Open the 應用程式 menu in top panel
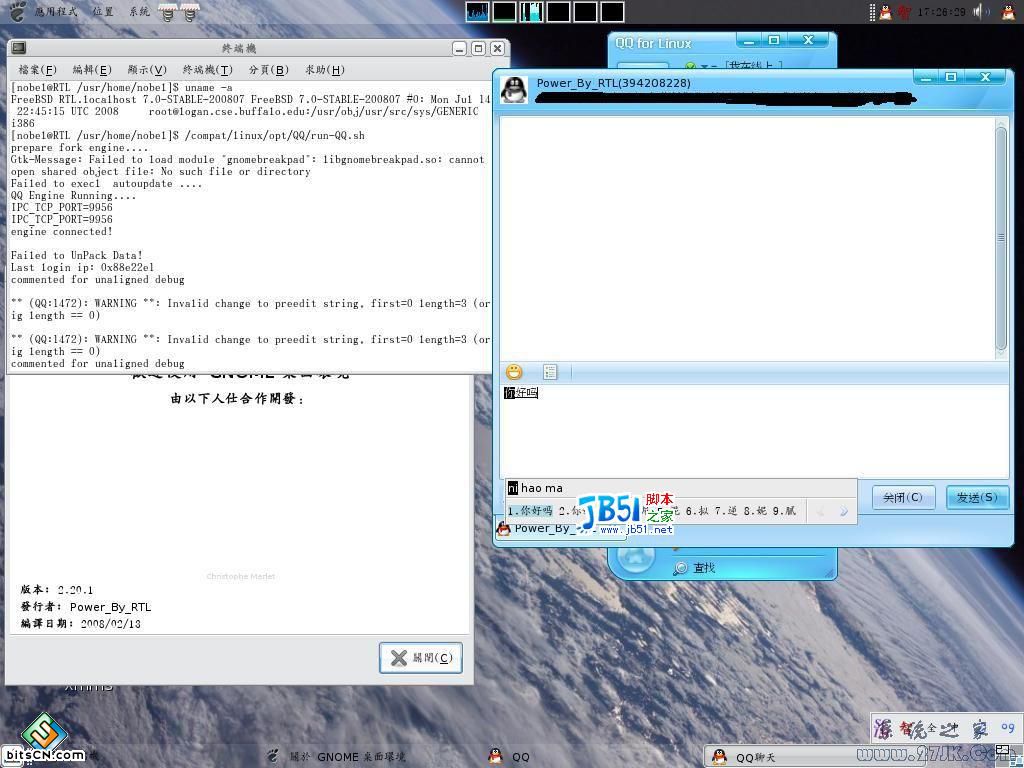1024x768 pixels. [x=56, y=12]
